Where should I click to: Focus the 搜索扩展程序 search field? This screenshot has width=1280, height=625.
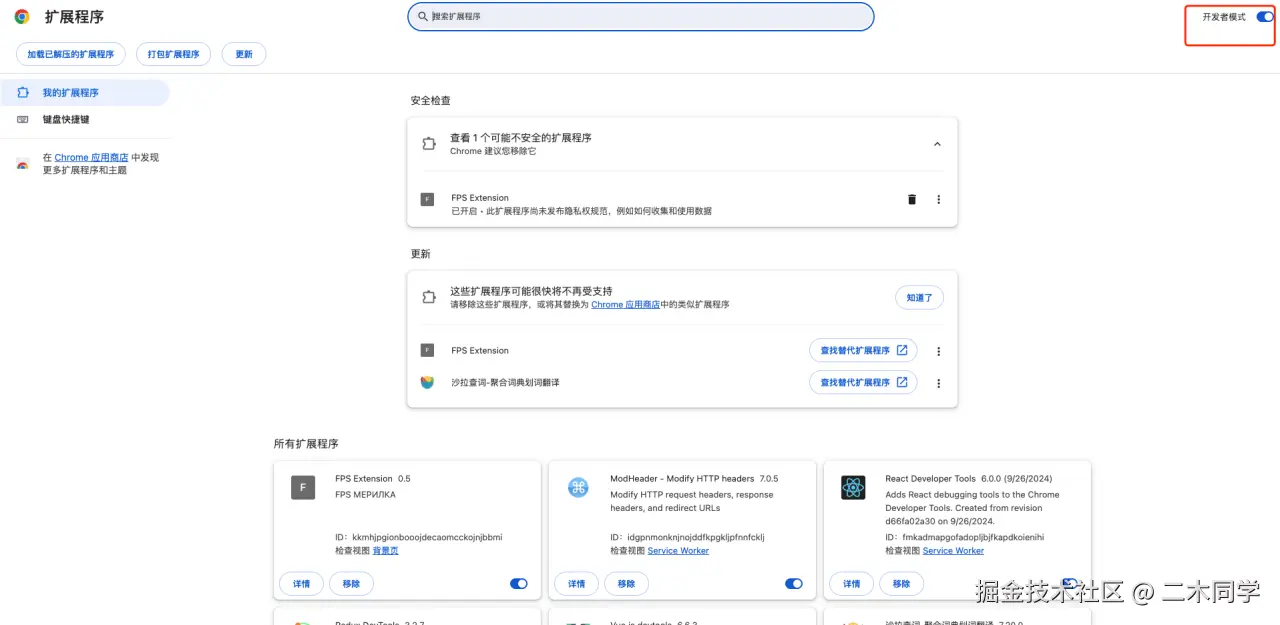point(641,16)
